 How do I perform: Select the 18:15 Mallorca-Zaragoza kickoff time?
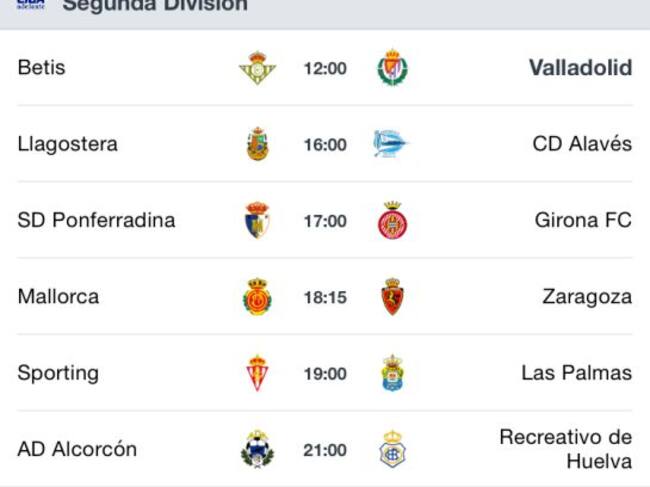(325, 297)
